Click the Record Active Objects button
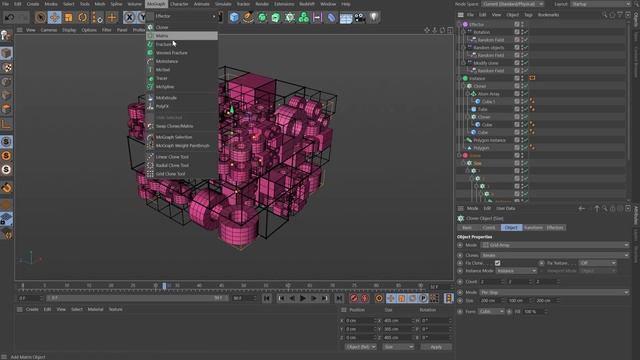 click(354, 298)
